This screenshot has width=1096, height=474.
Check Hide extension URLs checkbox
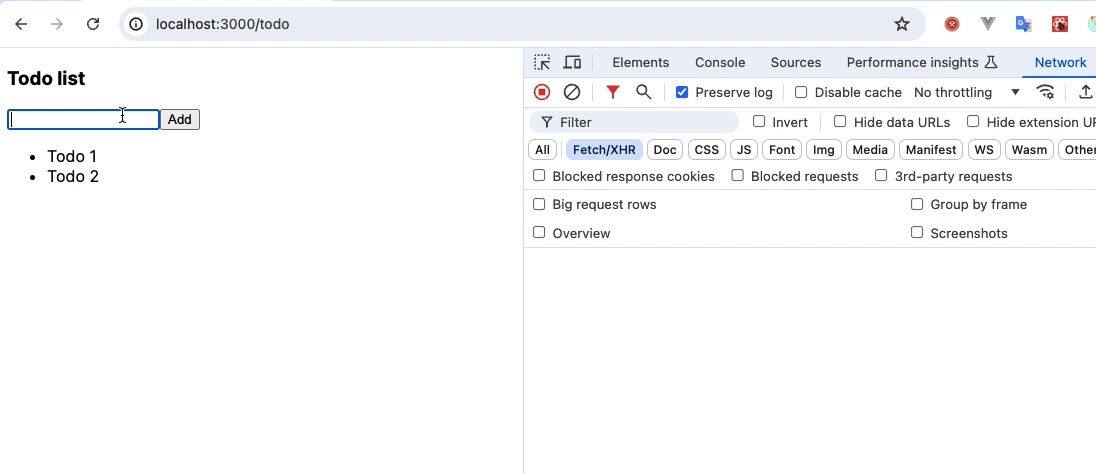tap(973, 122)
